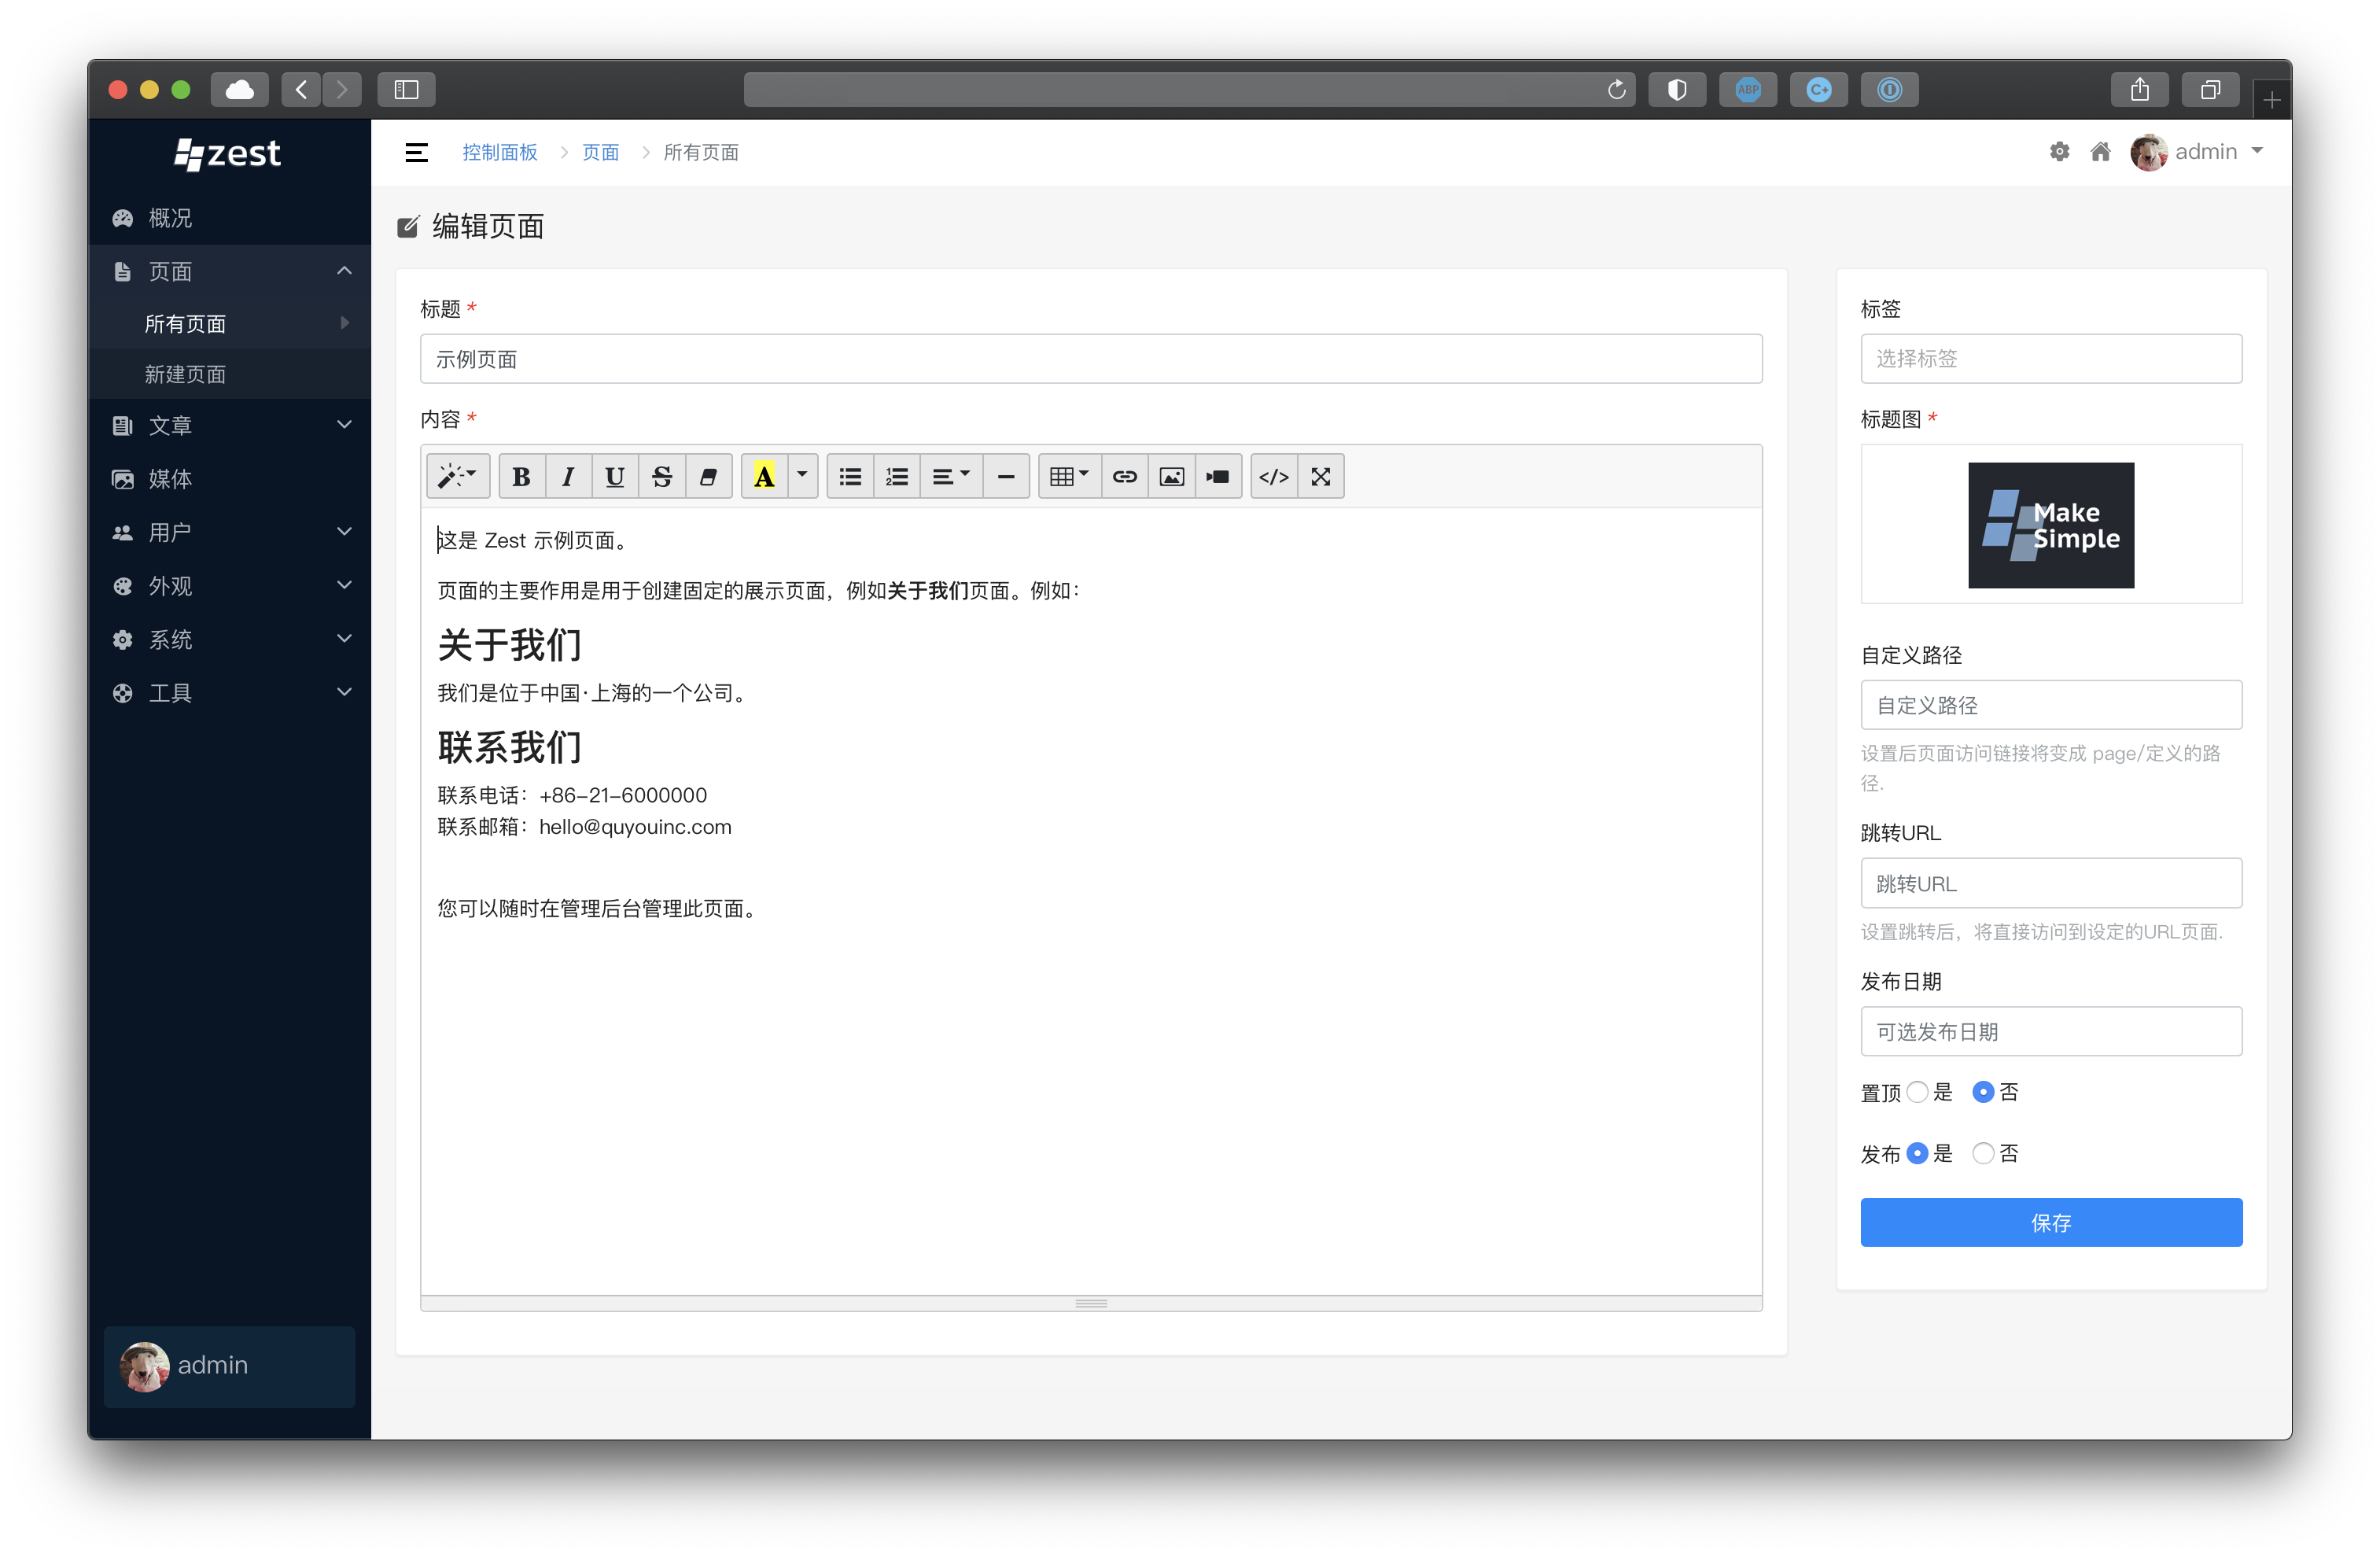Screen dimensions: 2380x1556
Task: Follow the 控制面板 breadcrumb link
Action: [499, 152]
